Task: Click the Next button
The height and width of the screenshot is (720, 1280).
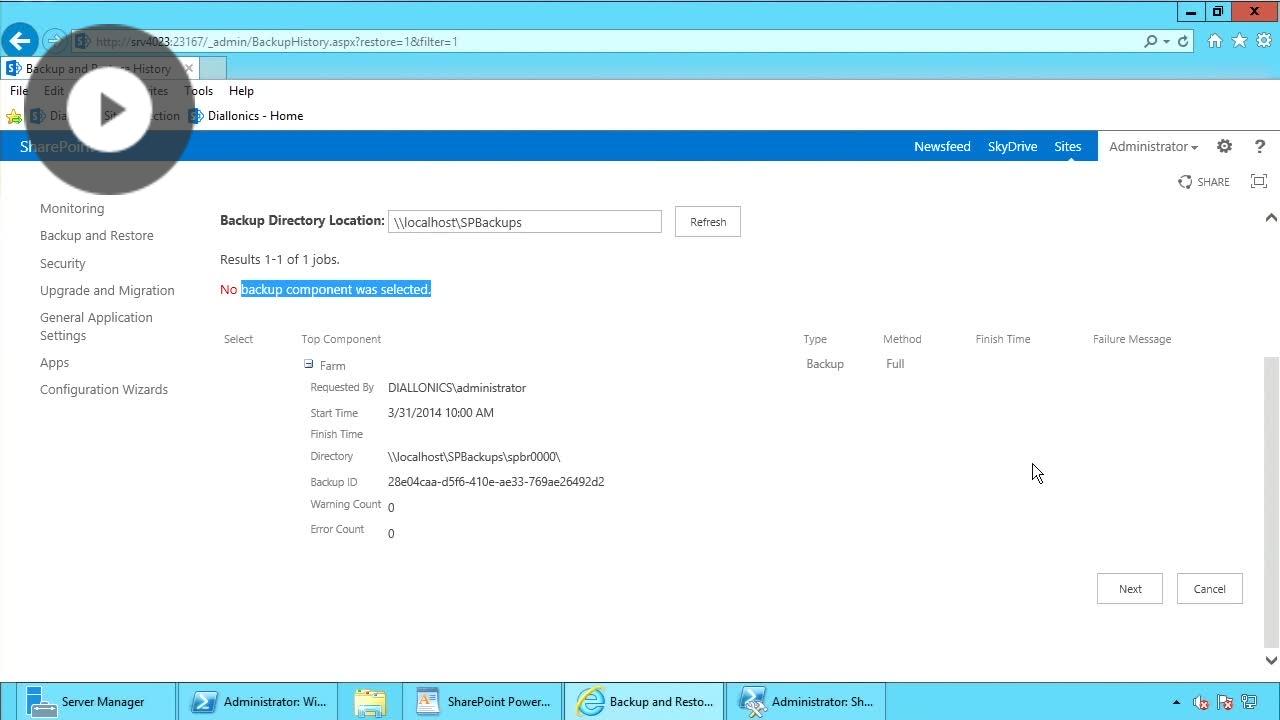Action: pyautogui.click(x=1129, y=588)
